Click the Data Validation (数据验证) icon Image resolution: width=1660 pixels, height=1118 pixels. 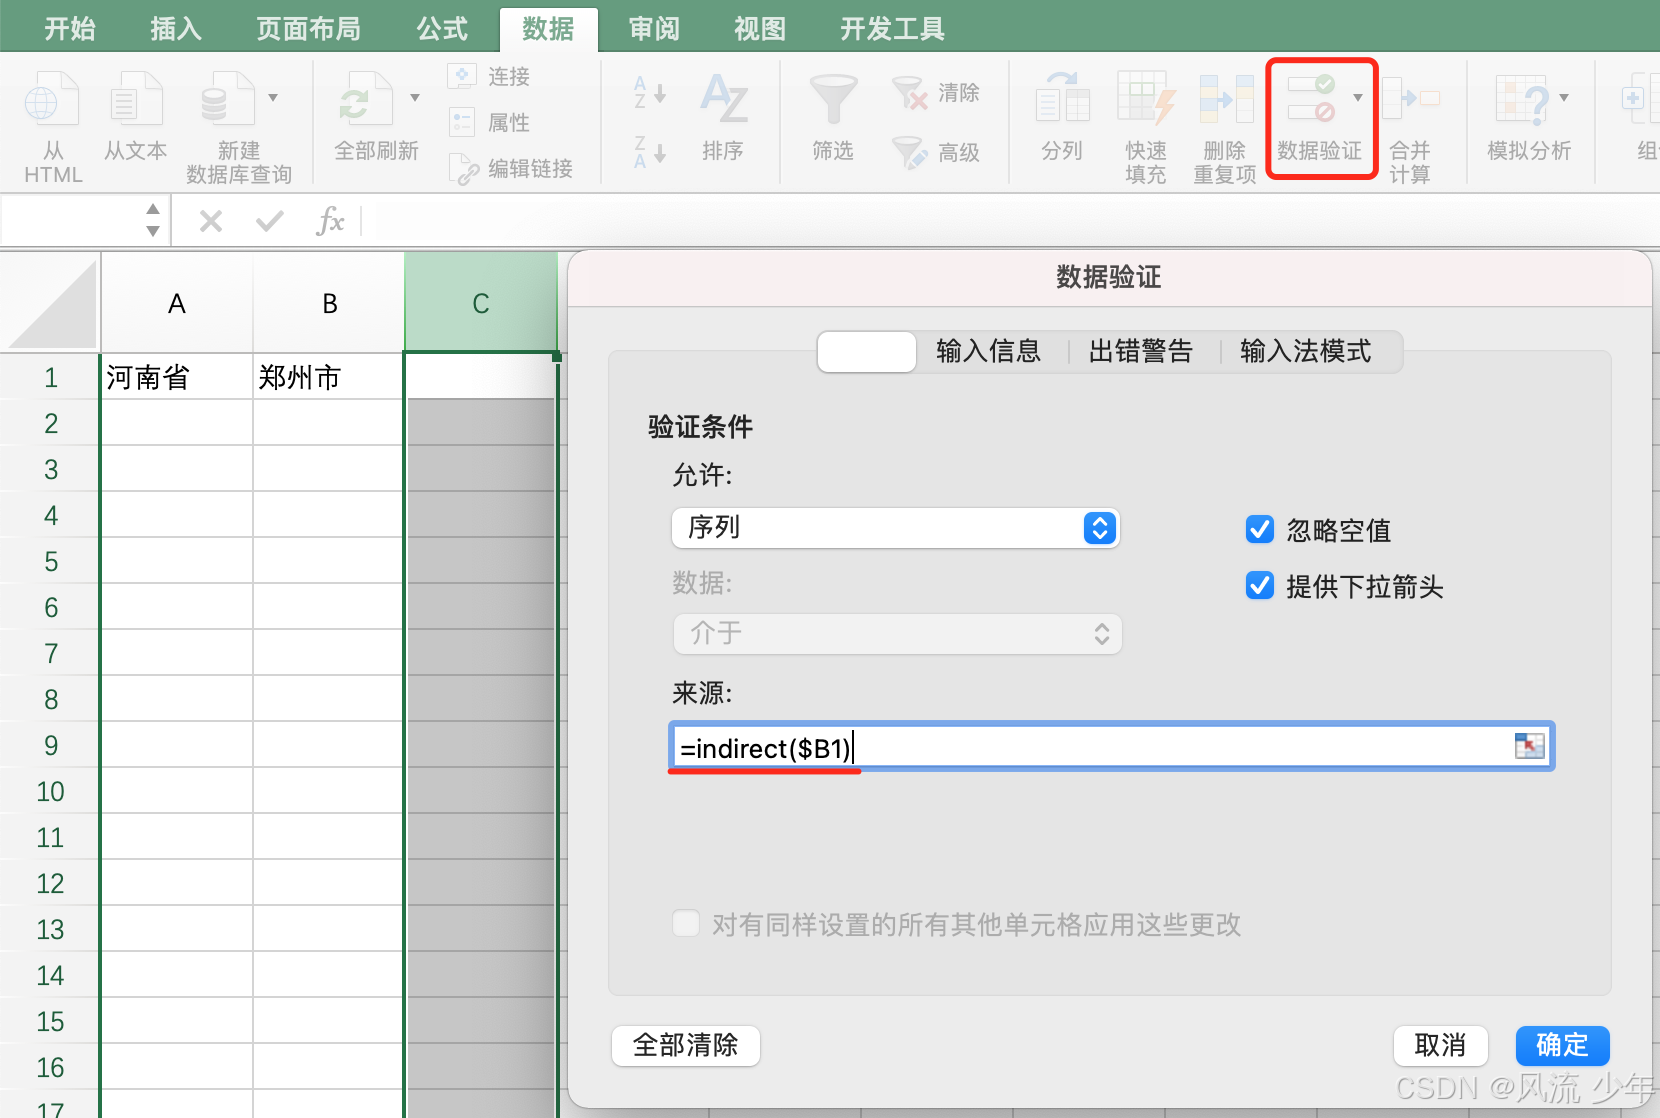pos(1312,98)
